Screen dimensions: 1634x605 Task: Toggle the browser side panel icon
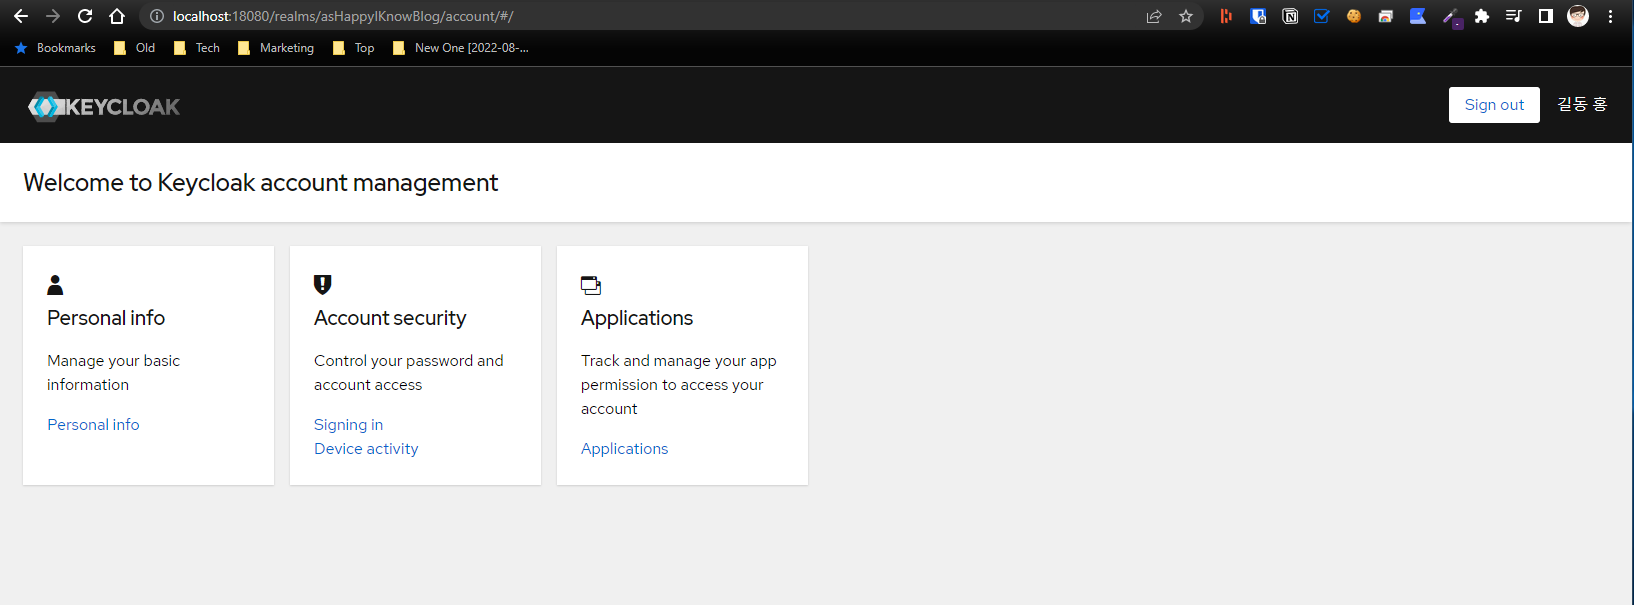[1546, 16]
